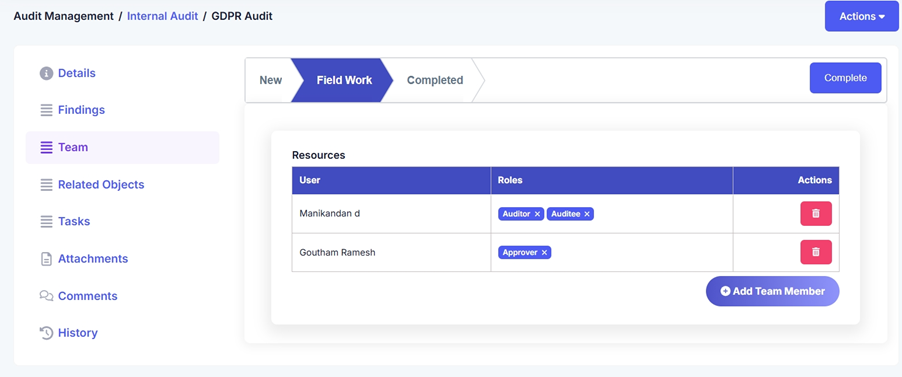The width and height of the screenshot is (902, 377).
Task: Click the Roles column header
Action: (x=611, y=180)
